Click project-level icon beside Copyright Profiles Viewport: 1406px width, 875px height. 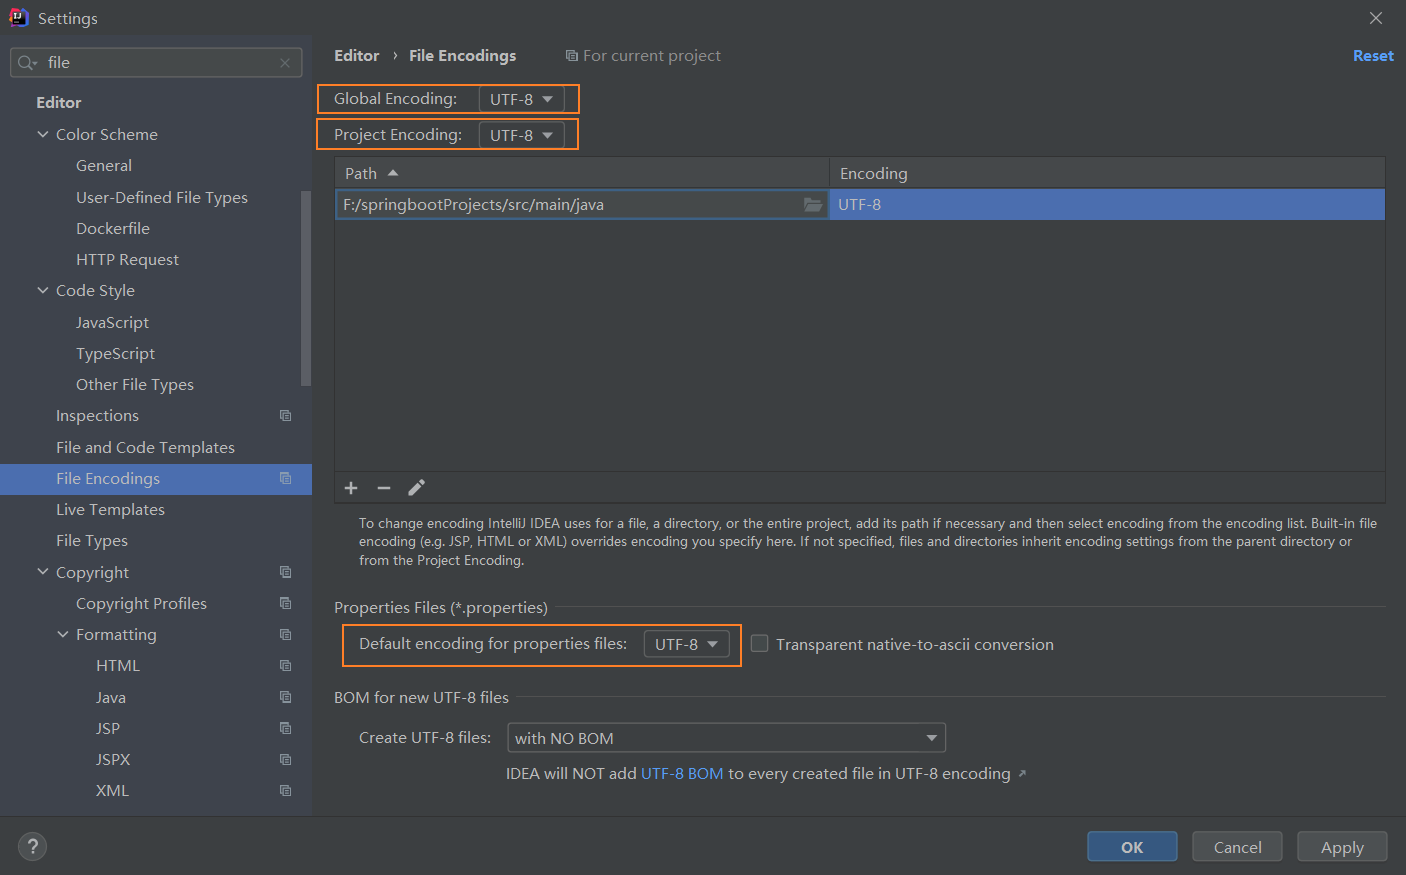(x=285, y=604)
